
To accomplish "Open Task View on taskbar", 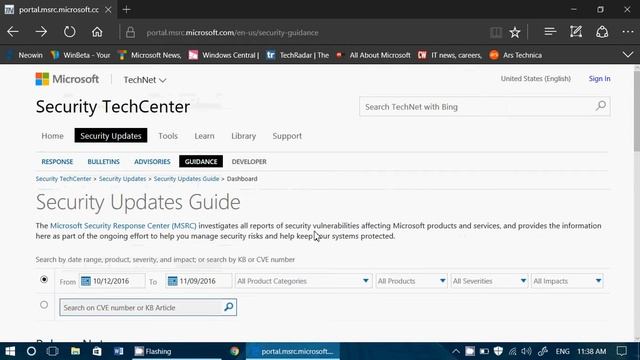I will click(53, 351).
